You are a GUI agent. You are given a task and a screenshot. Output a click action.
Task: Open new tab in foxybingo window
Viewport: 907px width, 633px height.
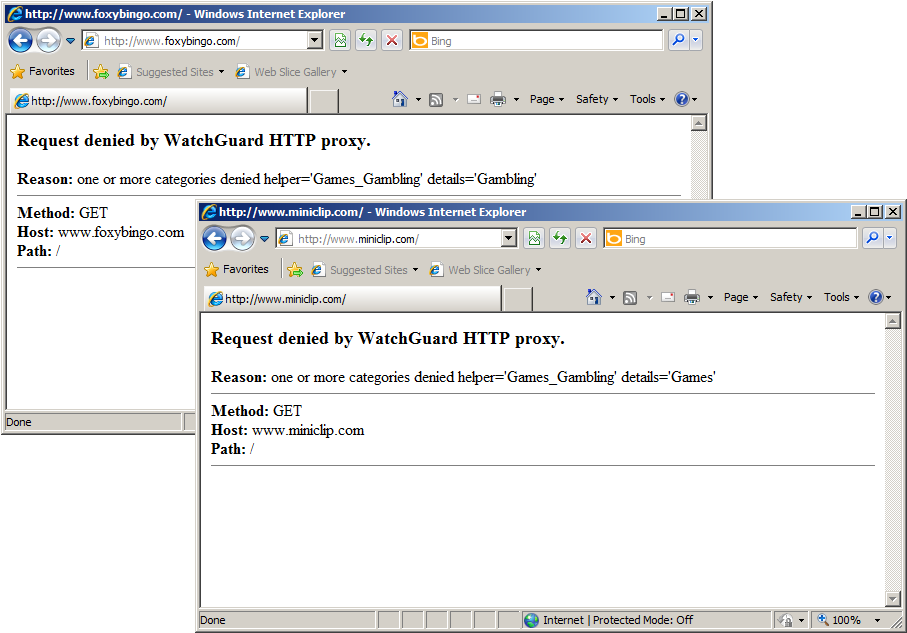[324, 101]
